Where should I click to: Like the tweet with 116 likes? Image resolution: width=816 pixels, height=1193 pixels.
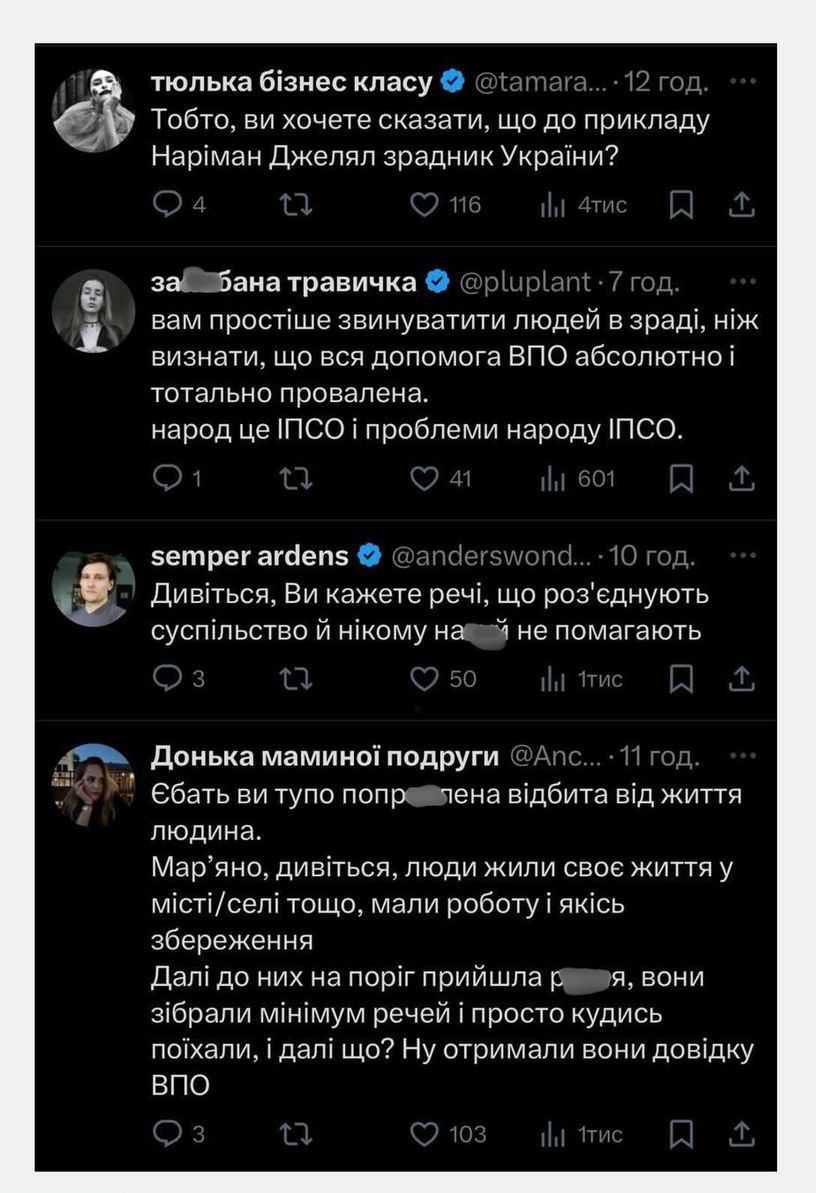click(x=426, y=205)
